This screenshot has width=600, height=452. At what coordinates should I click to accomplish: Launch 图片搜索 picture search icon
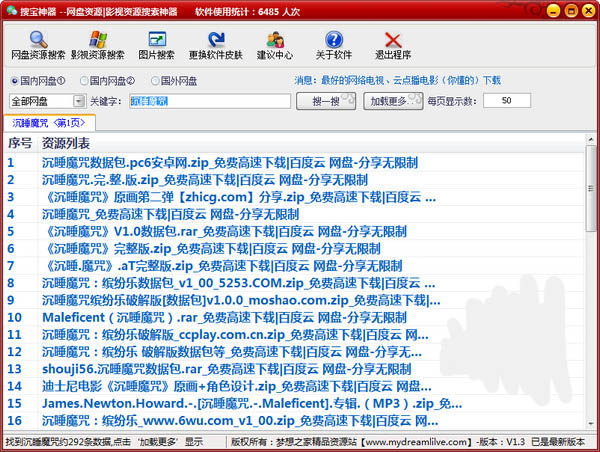[x=157, y=45]
